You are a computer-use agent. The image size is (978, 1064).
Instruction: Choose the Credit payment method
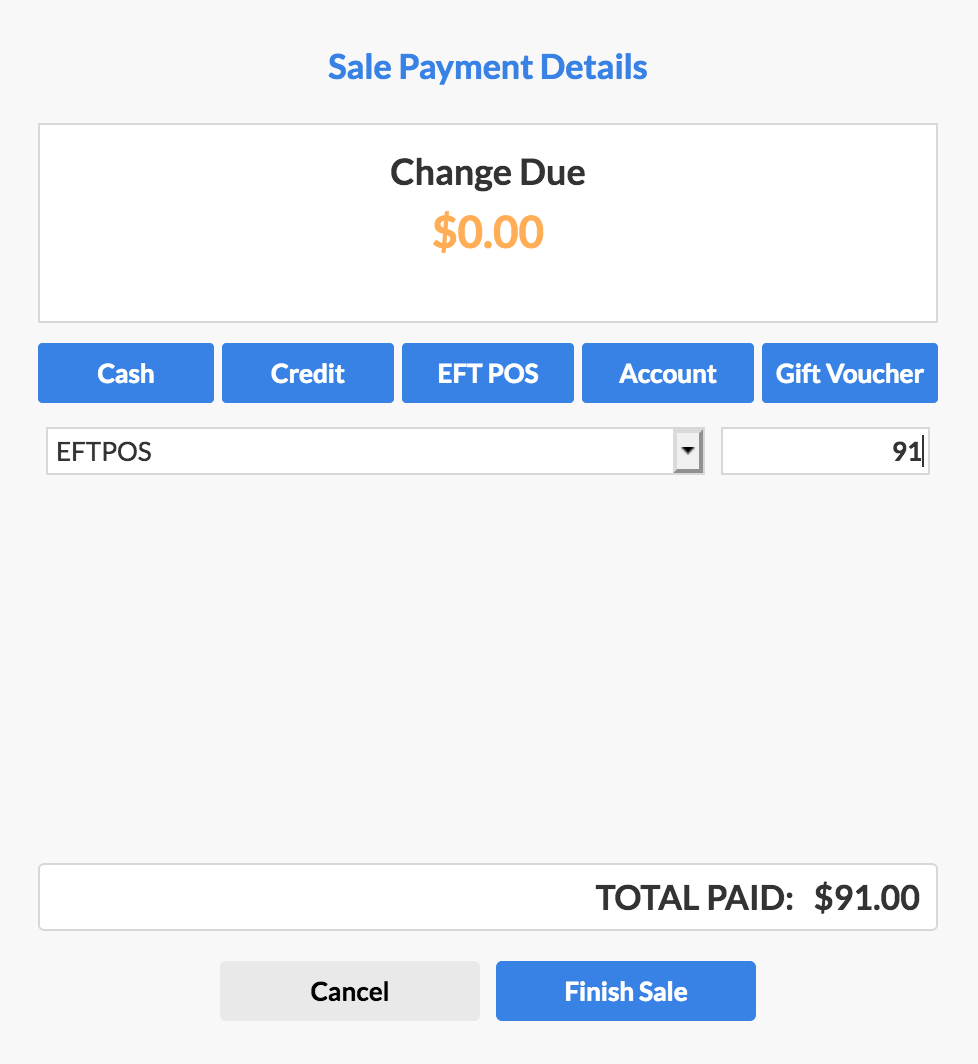tap(308, 373)
